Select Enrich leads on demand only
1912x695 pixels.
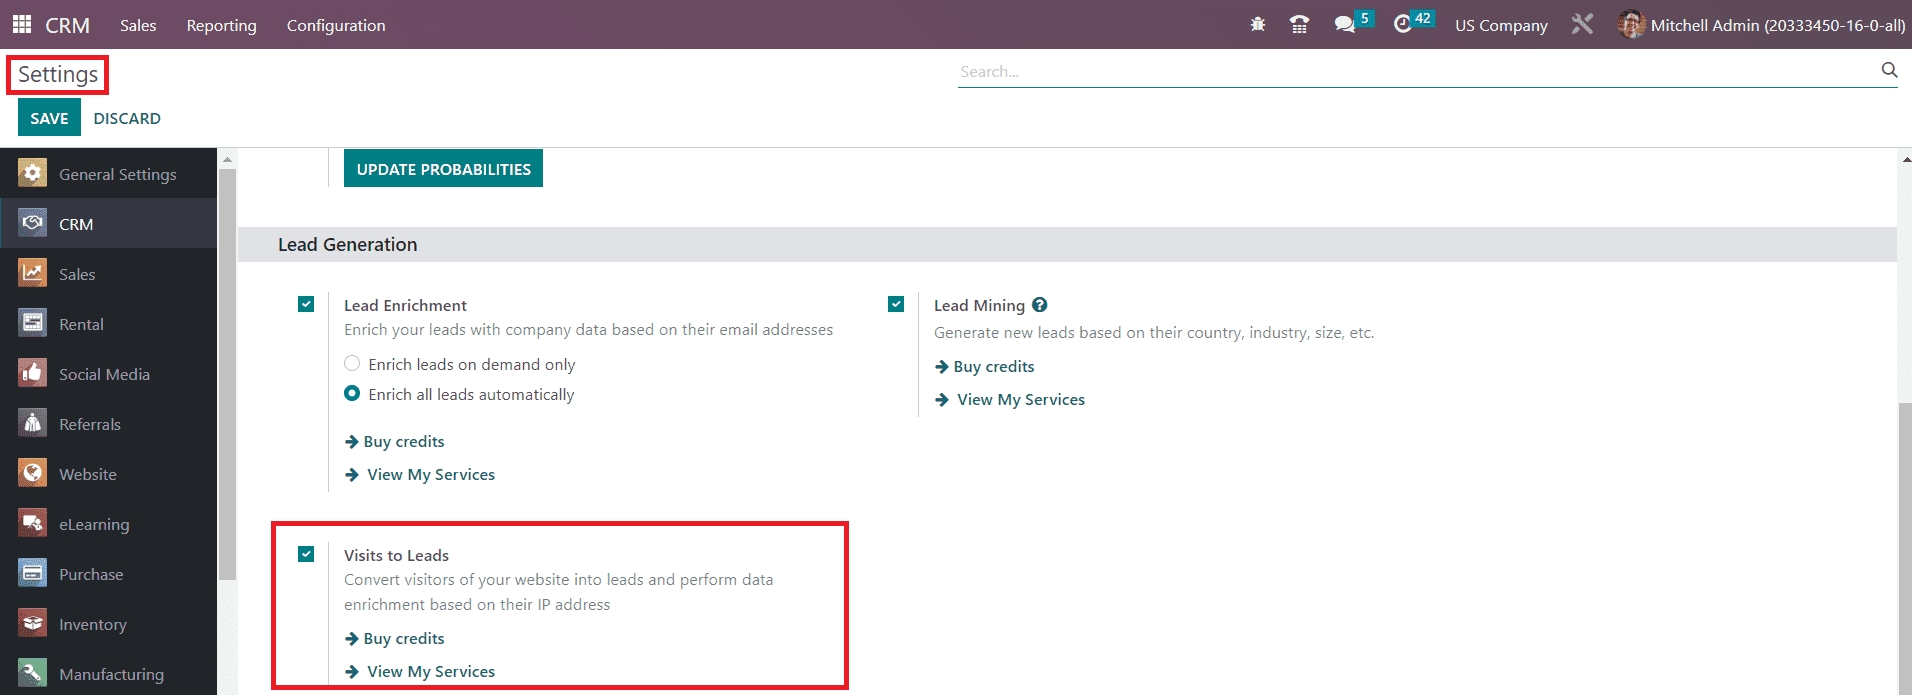pyautogui.click(x=352, y=364)
